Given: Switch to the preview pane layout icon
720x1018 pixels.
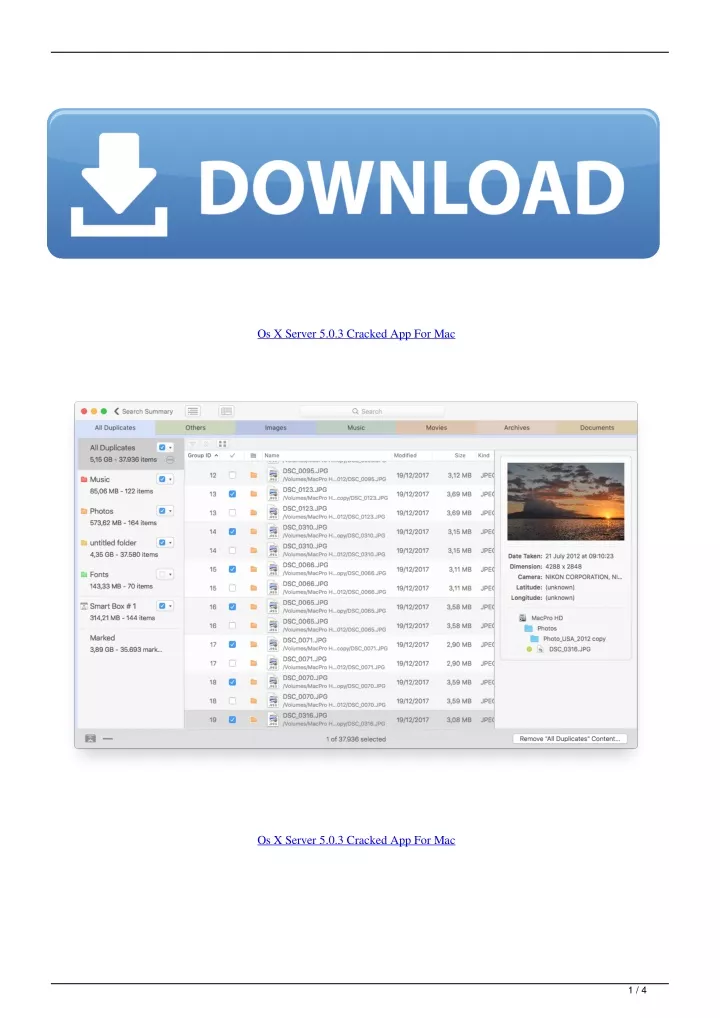Looking at the screenshot, I should pos(226,411).
